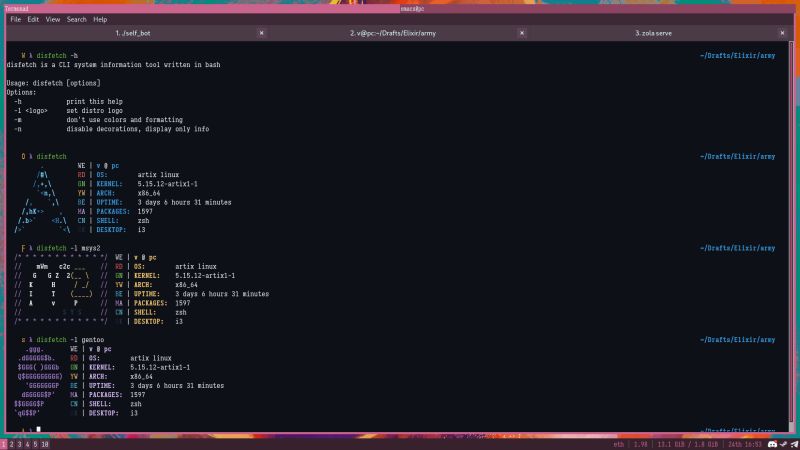Open the View menu
Image resolution: width=800 pixels, height=450 pixels.
[53, 19]
